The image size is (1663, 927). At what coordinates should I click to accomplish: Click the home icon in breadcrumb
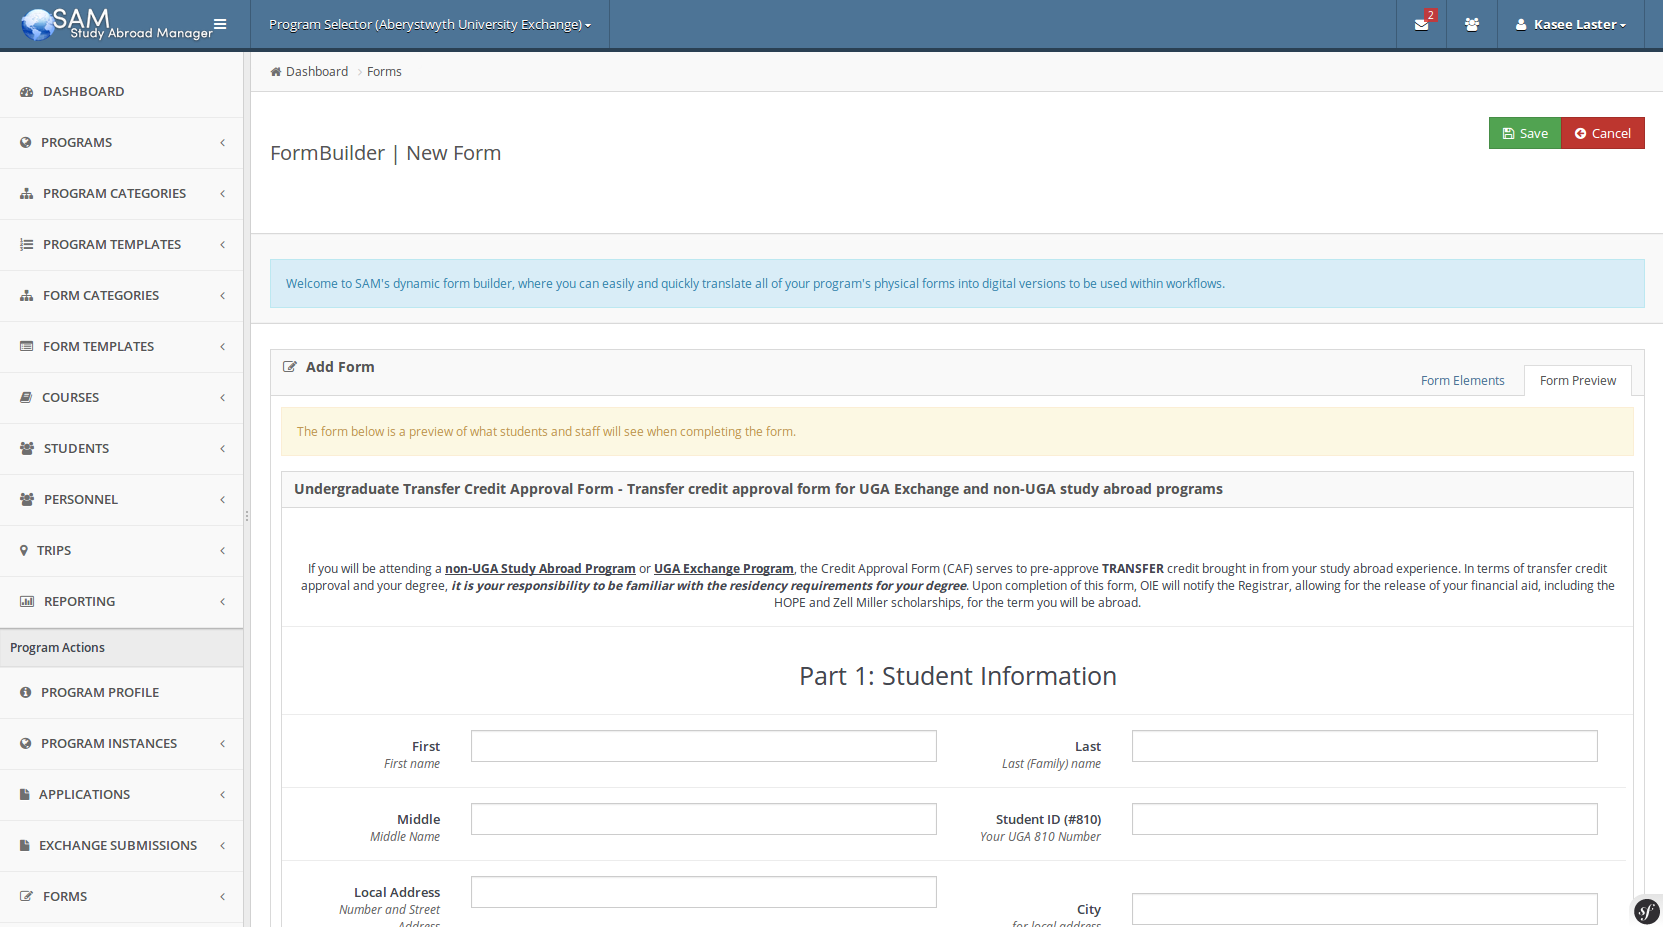click(276, 72)
